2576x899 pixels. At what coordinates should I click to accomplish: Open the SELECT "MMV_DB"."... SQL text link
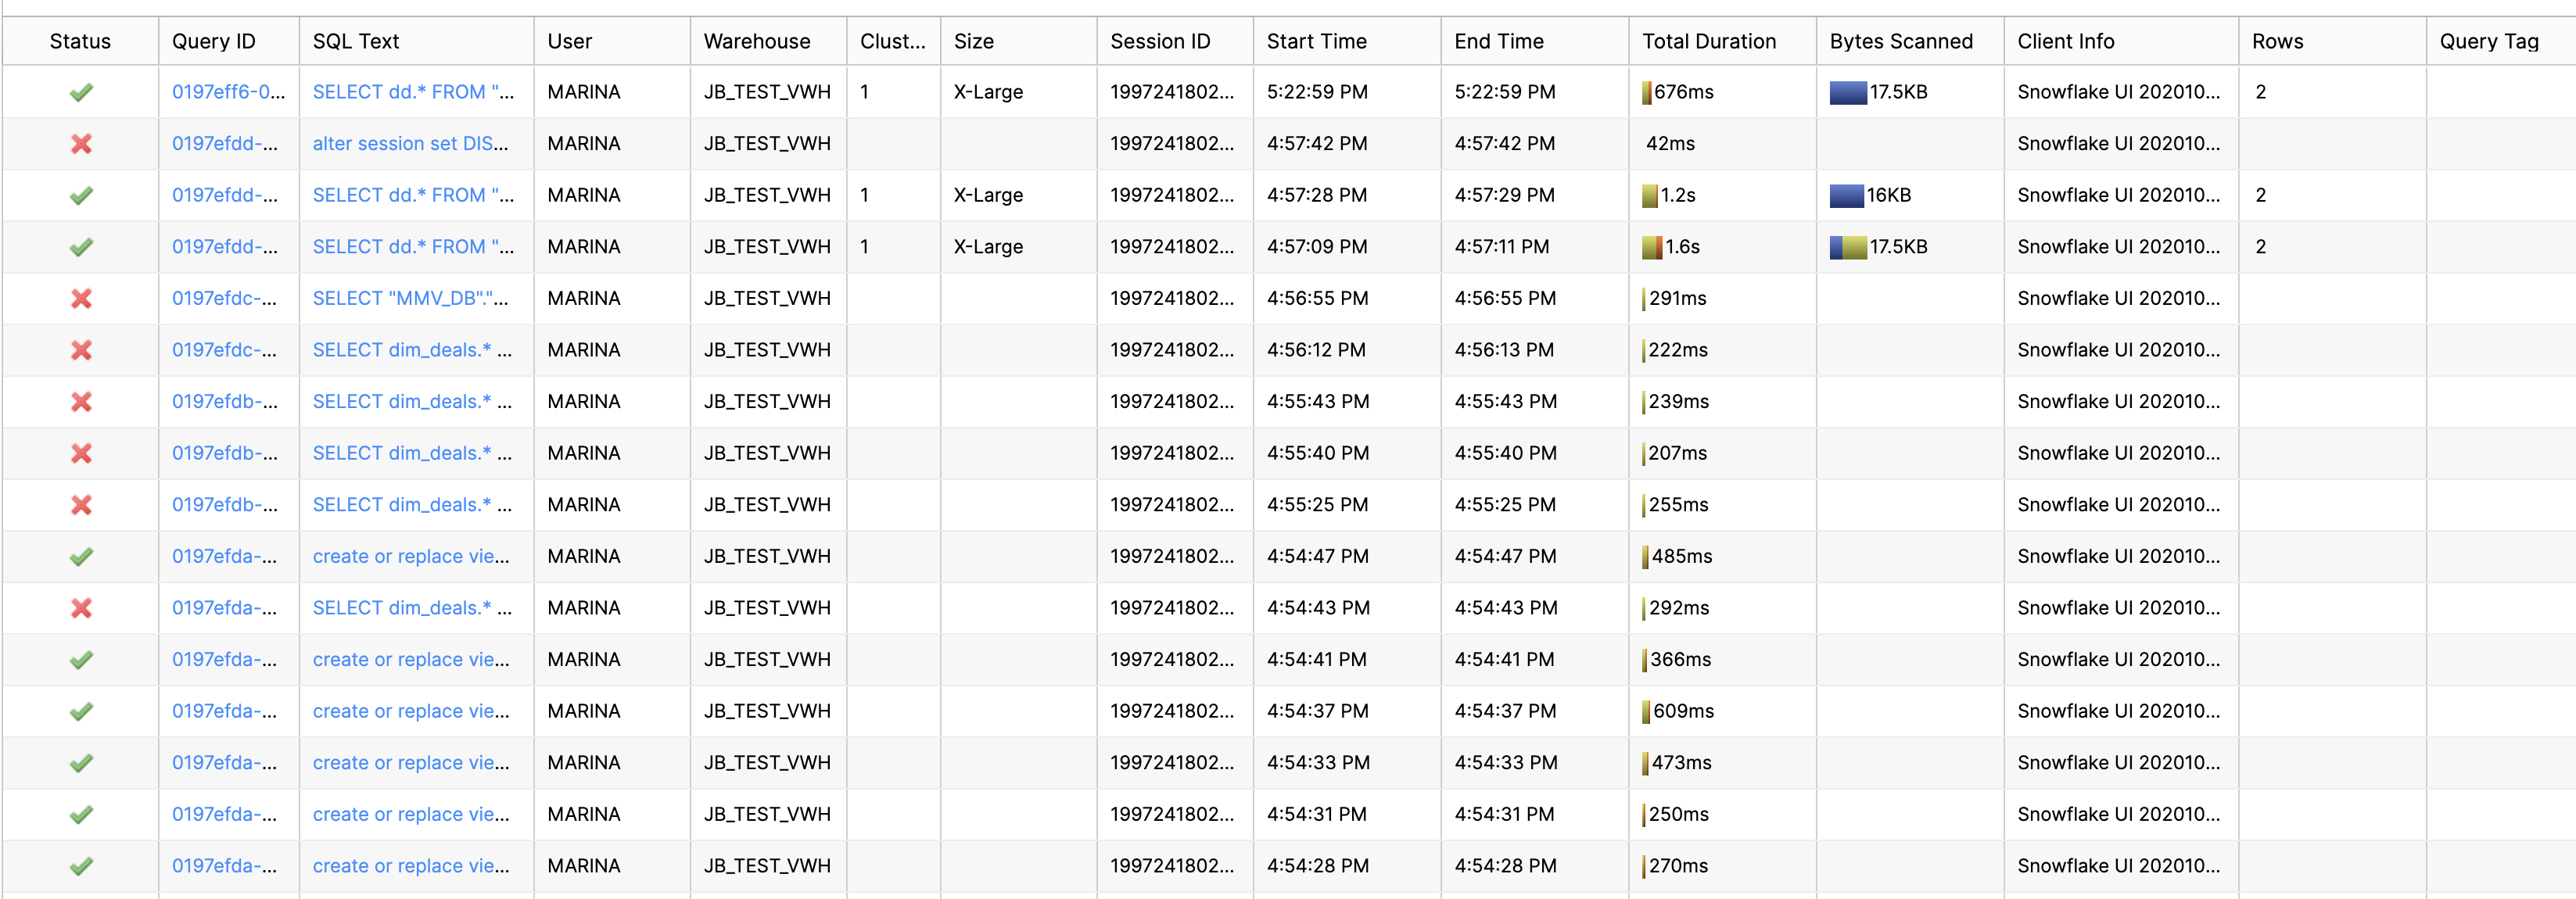click(x=410, y=299)
